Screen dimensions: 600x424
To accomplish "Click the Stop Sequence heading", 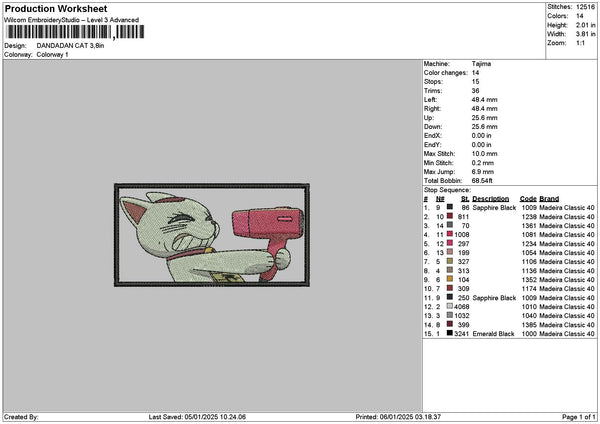I will (x=447, y=190).
